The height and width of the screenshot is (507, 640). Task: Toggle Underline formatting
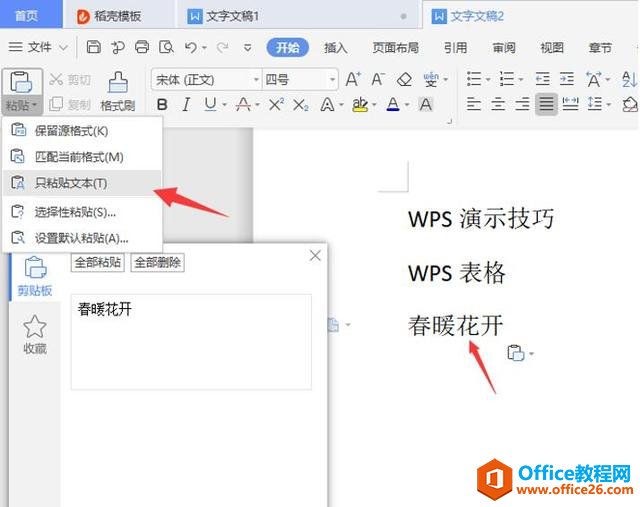point(210,105)
